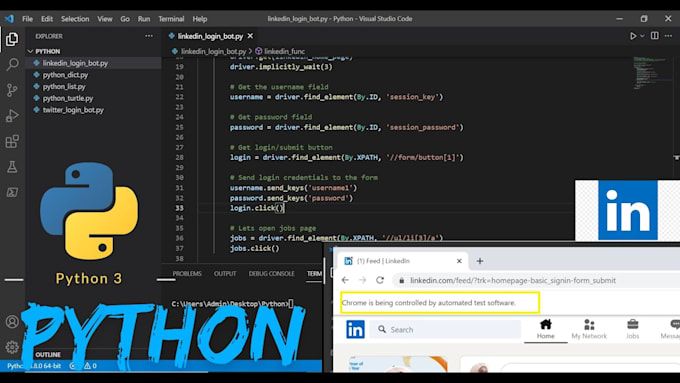The image size is (680, 383).
Task: Click the Run Python File play button
Action: pyautogui.click(x=633, y=36)
